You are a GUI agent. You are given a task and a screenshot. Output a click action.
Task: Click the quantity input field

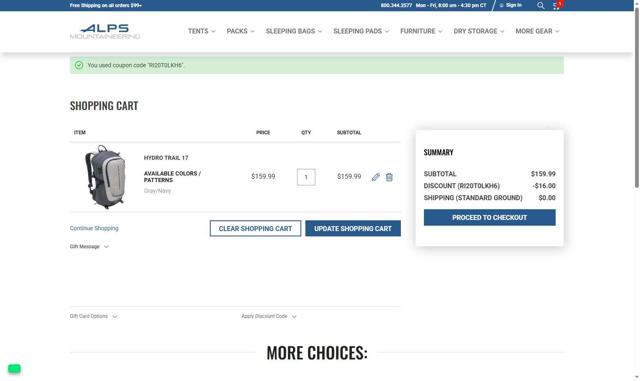click(306, 177)
